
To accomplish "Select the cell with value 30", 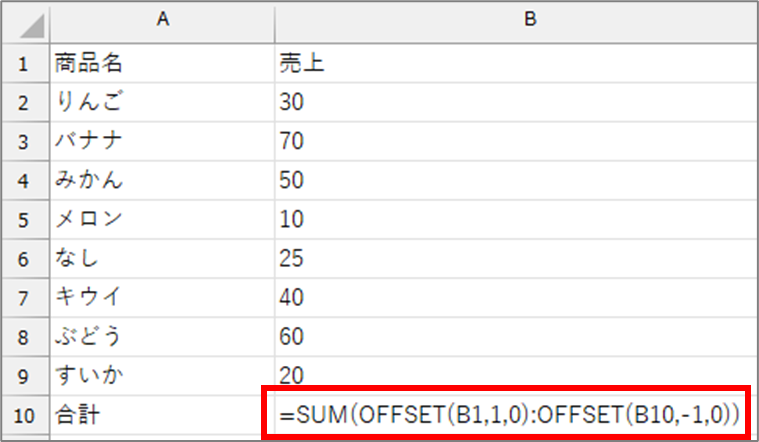I will coord(516,102).
